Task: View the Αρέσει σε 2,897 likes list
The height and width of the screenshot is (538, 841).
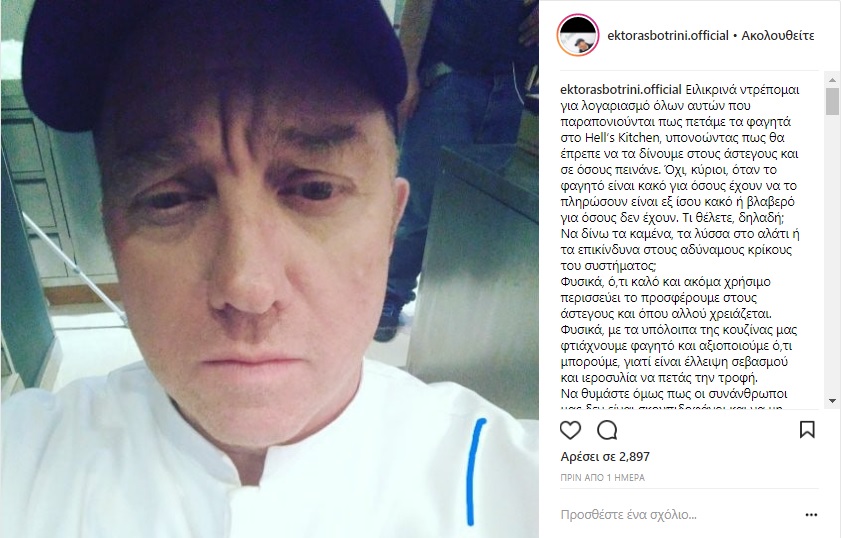Action: pos(605,456)
